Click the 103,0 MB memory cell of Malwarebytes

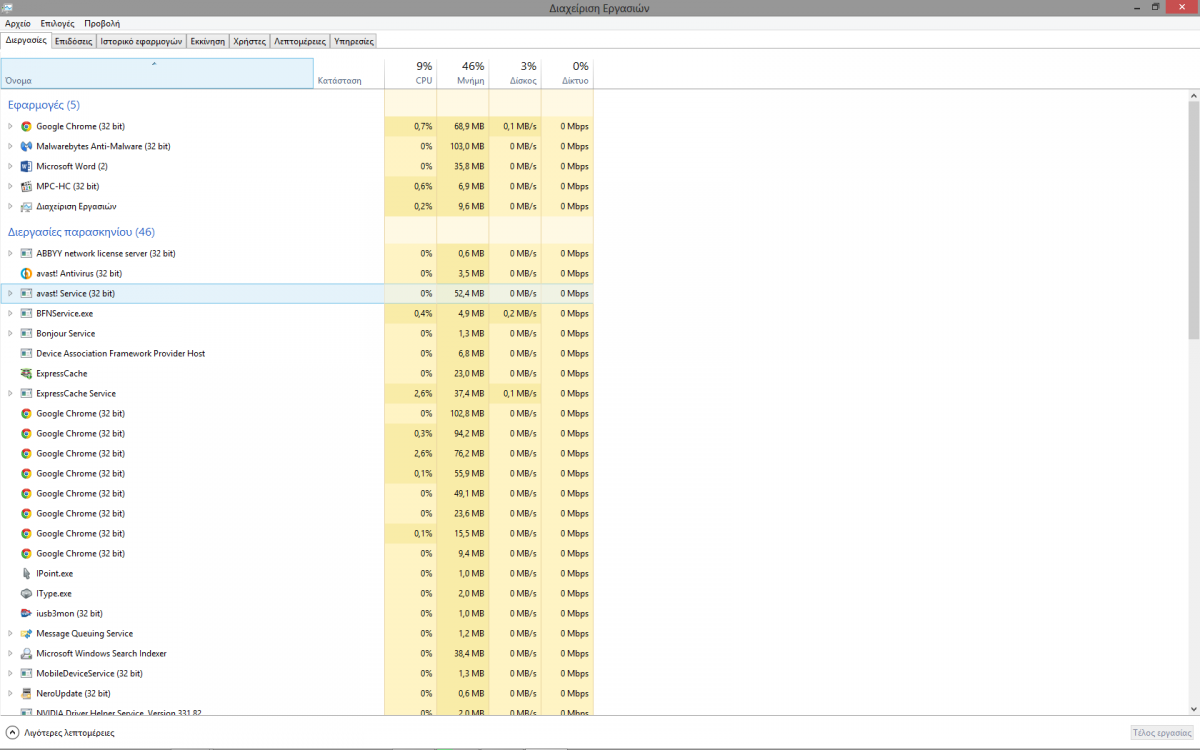pos(463,146)
